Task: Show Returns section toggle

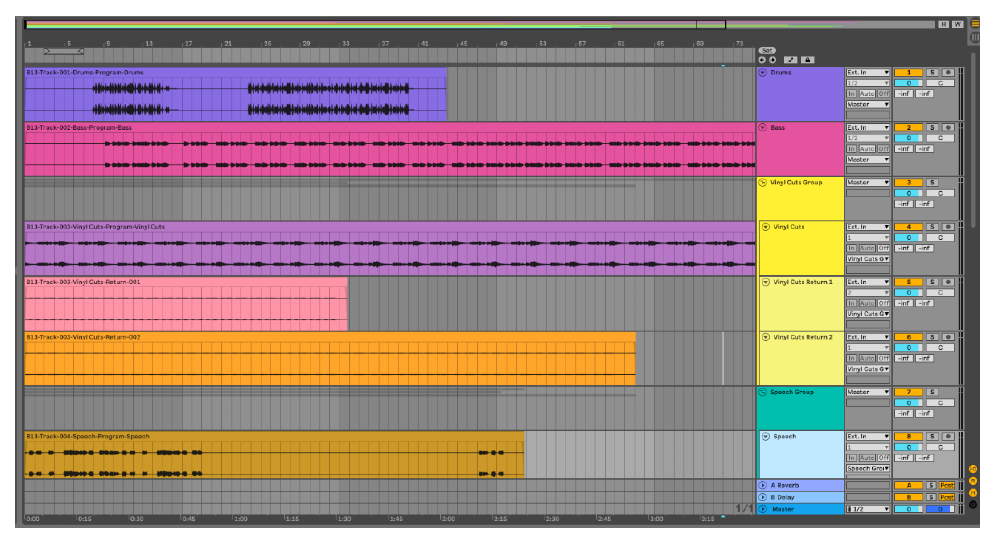Action: click(x=972, y=481)
